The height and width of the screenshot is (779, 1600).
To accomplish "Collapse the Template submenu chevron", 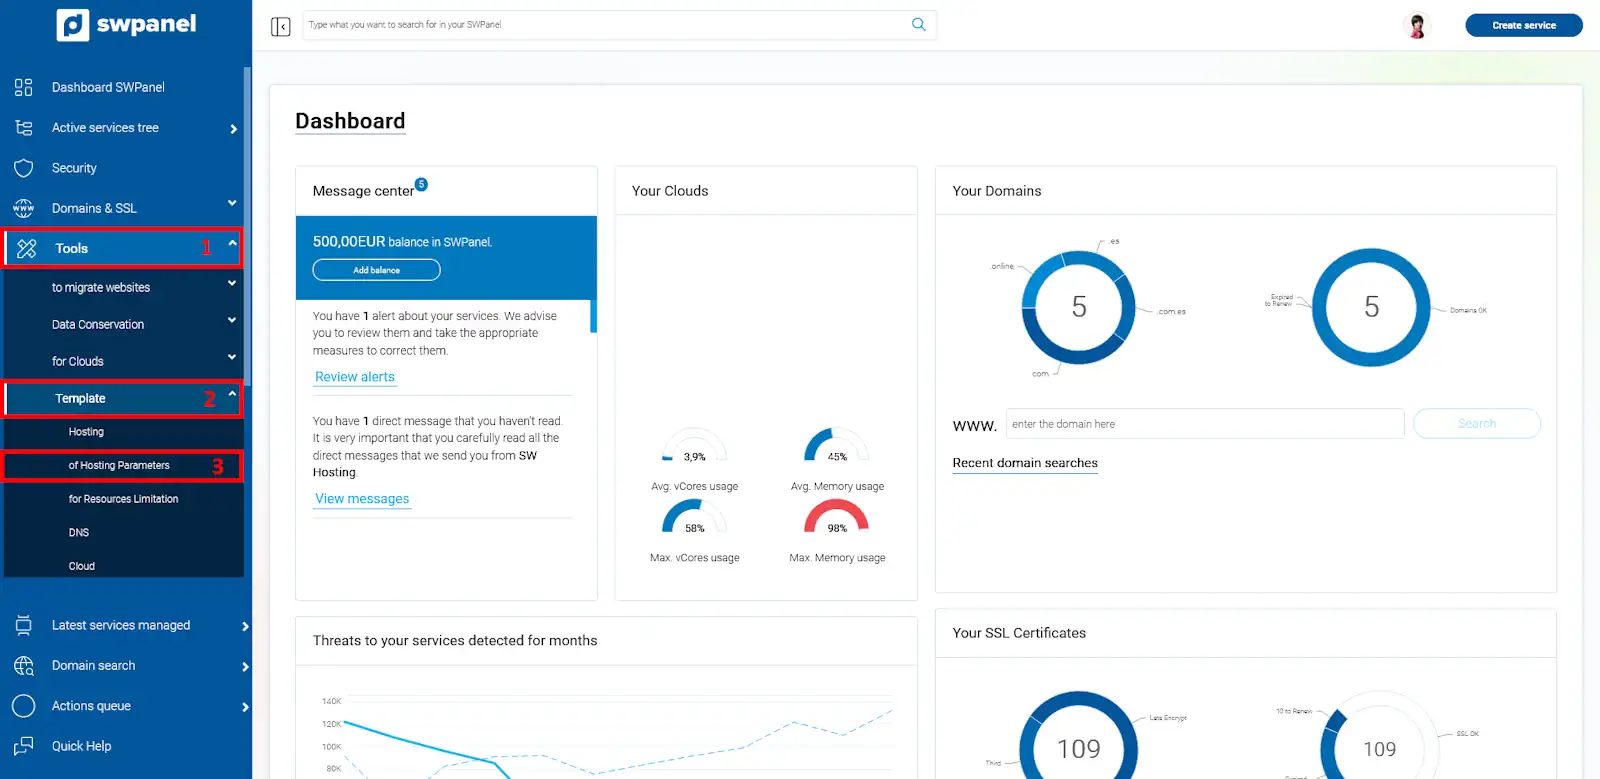I will coord(232,394).
